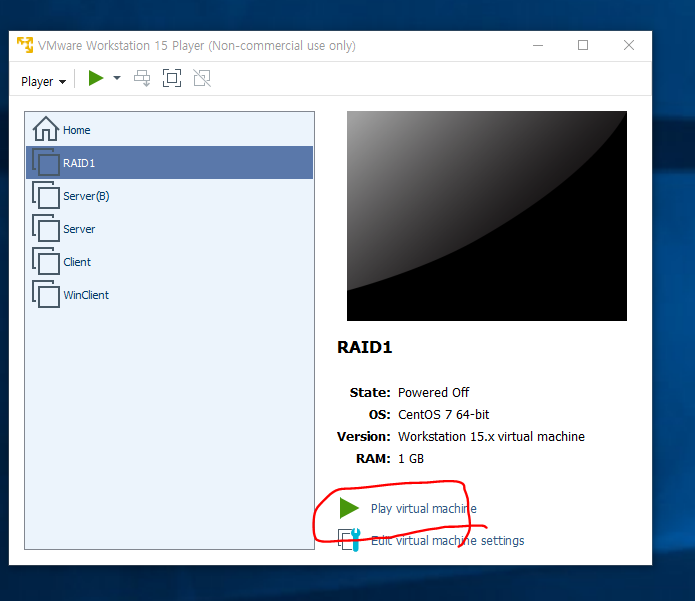Image resolution: width=695 pixels, height=601 pixels.
Task: Click the '1 GB' RAM value
Action: 411,458
